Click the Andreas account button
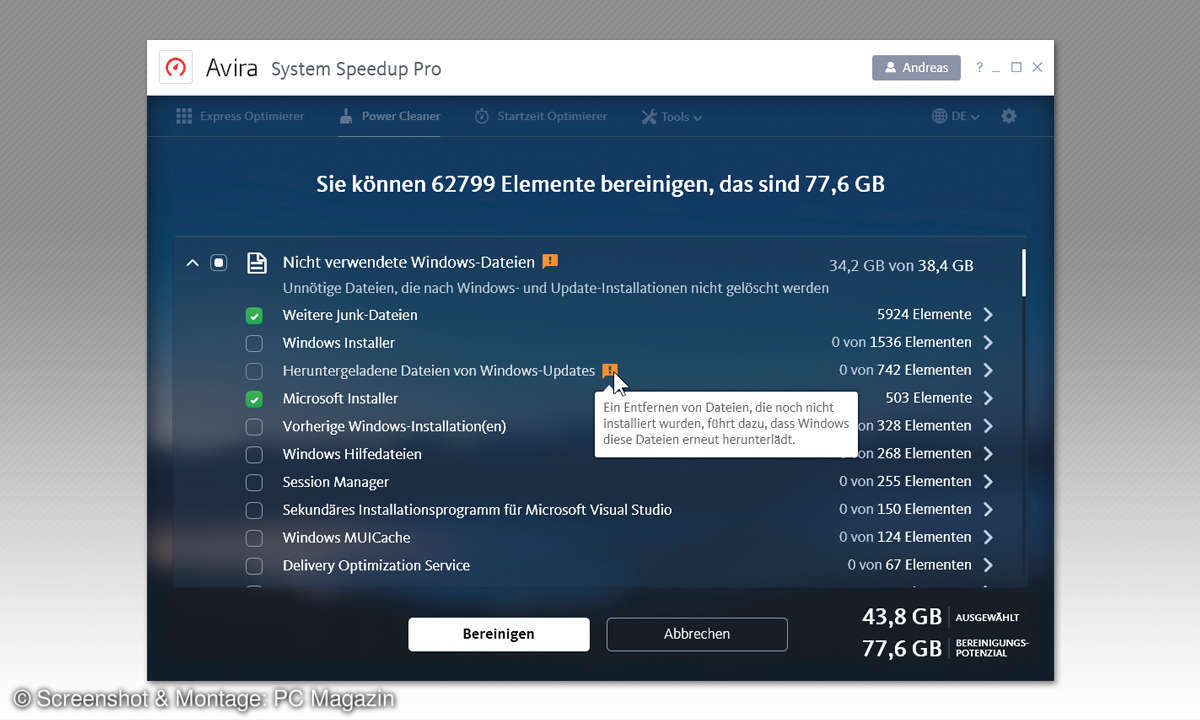 tap(916, 68)
